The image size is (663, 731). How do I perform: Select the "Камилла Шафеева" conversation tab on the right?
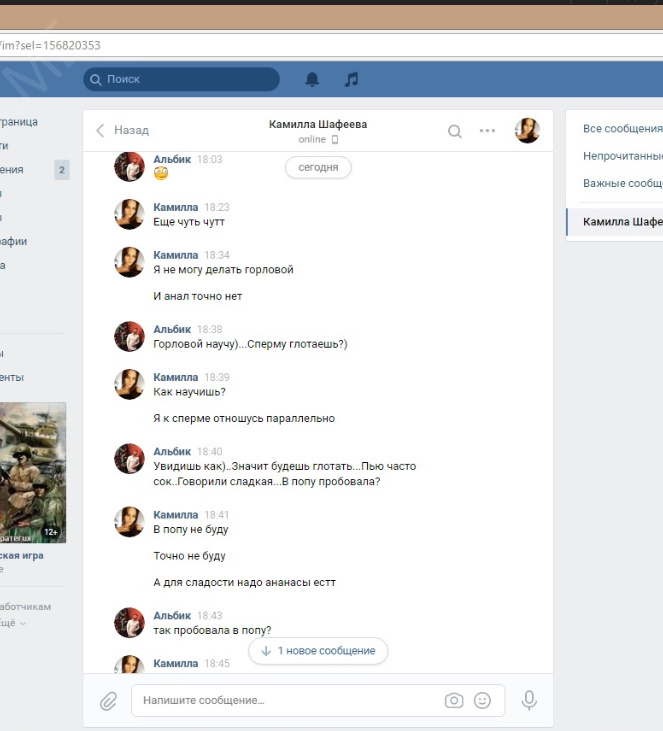[622, 222]
